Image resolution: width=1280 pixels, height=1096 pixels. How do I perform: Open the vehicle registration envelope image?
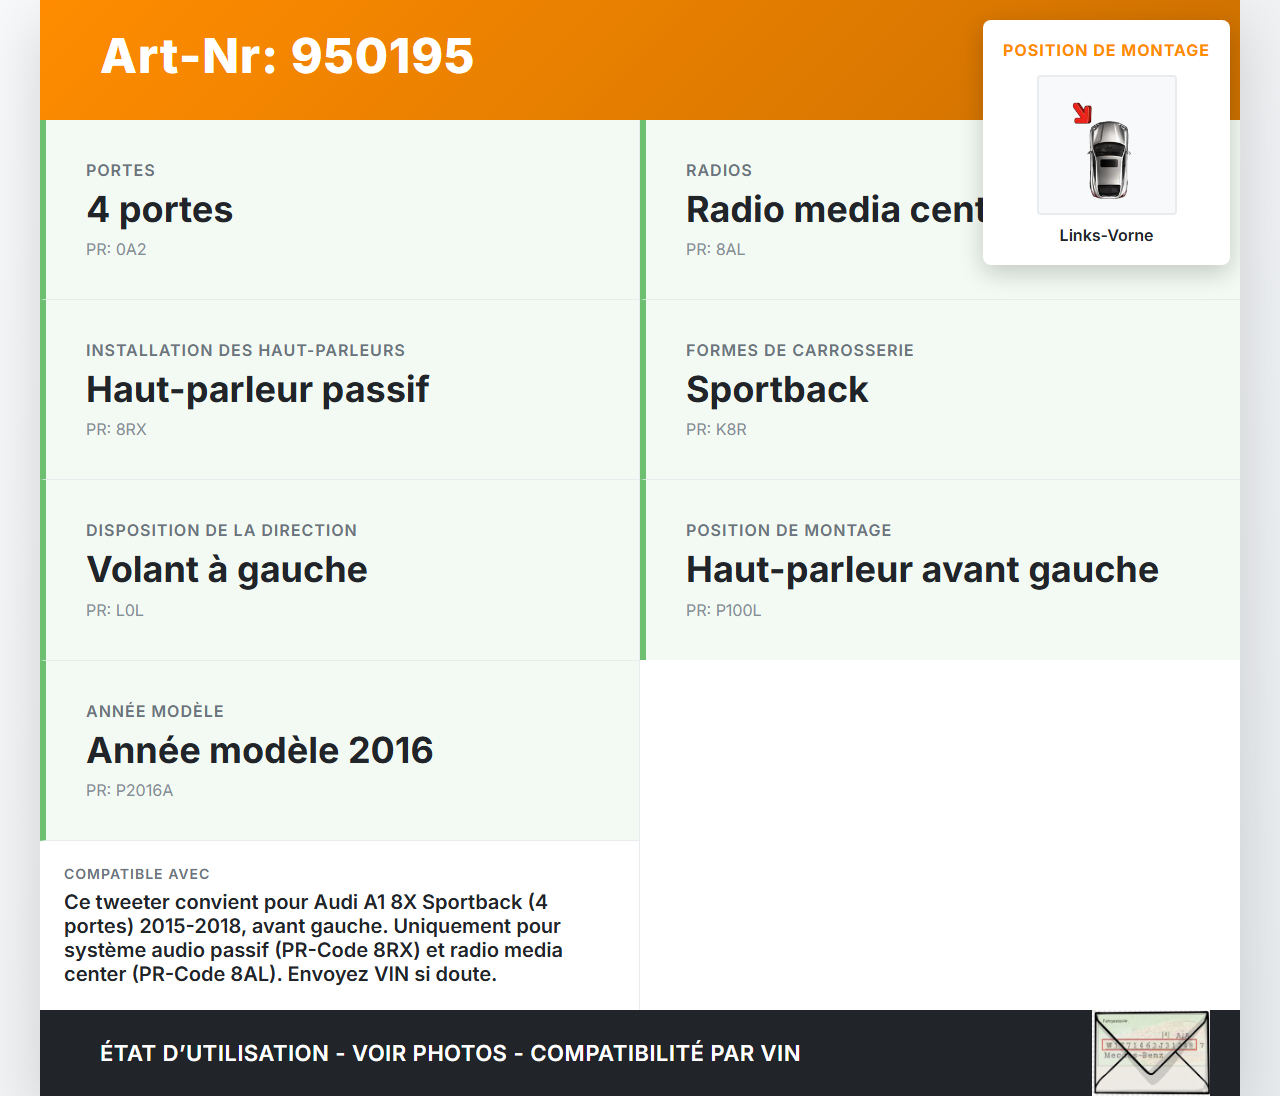coord(1151,1052)
